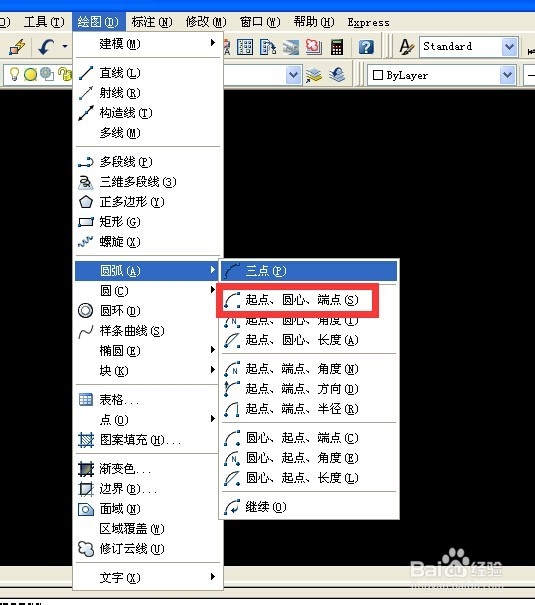Select the 圆环(D) donut icon

click(x=86, y=311)
